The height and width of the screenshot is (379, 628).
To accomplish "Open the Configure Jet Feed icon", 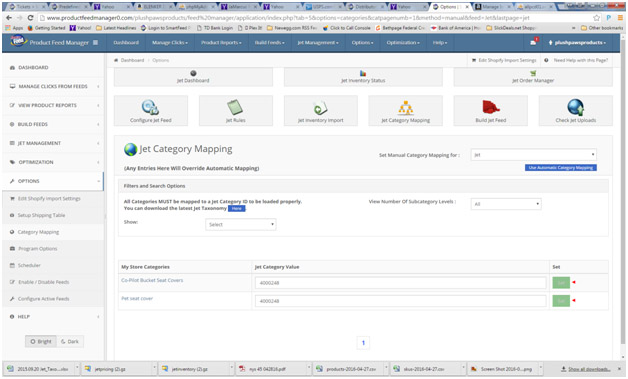I will (151, 107).
